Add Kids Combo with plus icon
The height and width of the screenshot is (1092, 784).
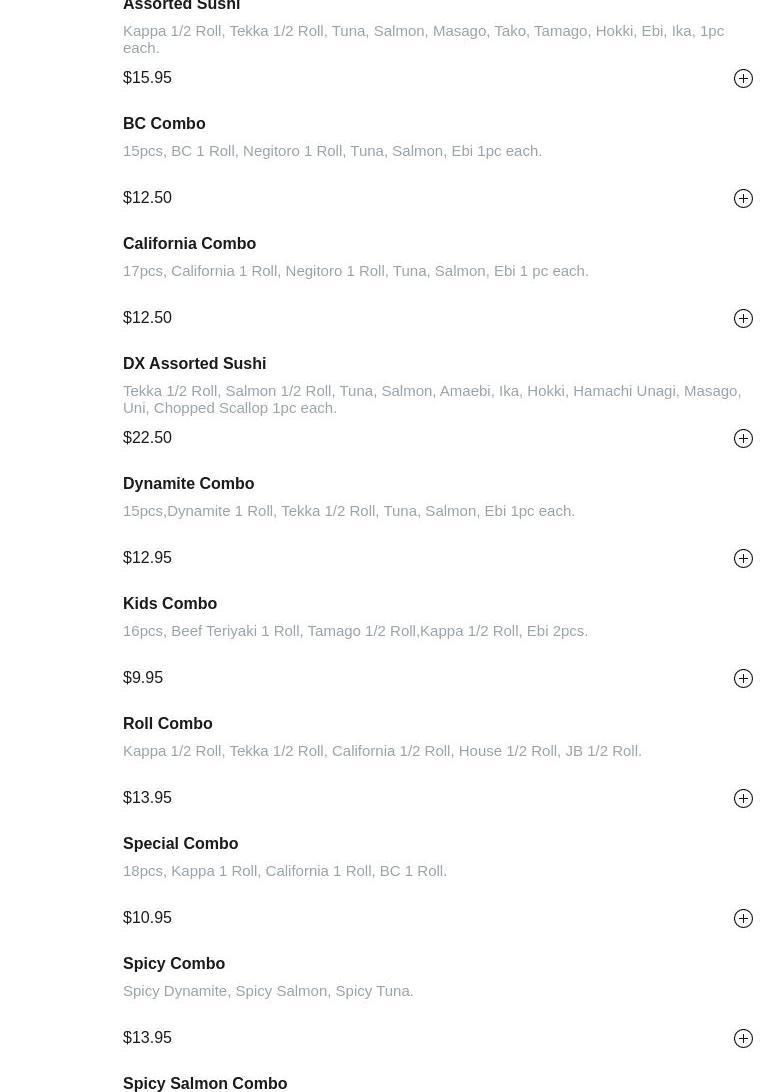click(x=743, y=678)
